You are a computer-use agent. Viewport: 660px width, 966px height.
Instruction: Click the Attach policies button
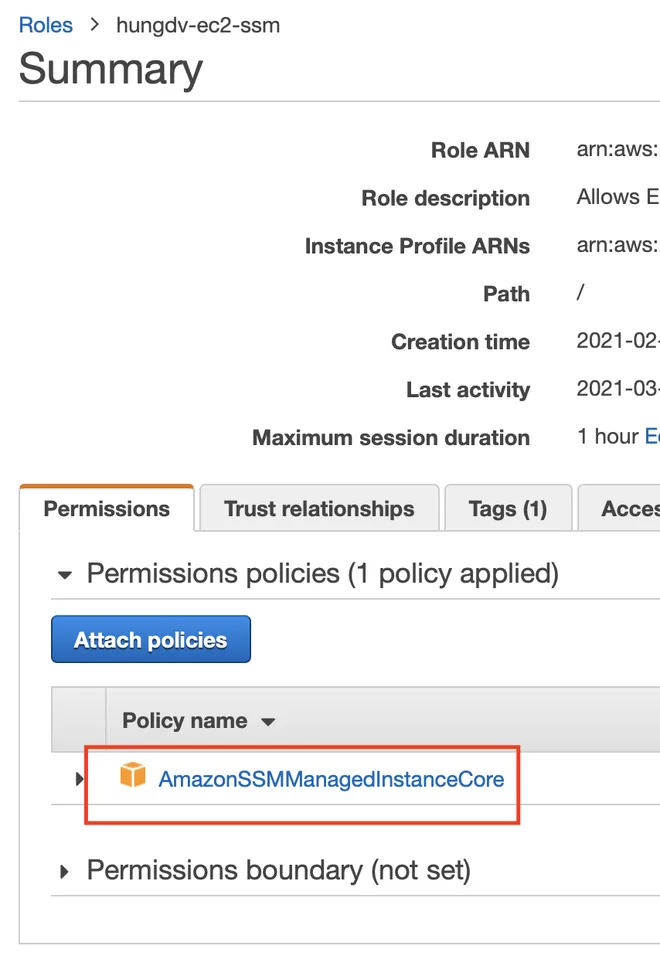pyautogui.click(x=151, y=639)
